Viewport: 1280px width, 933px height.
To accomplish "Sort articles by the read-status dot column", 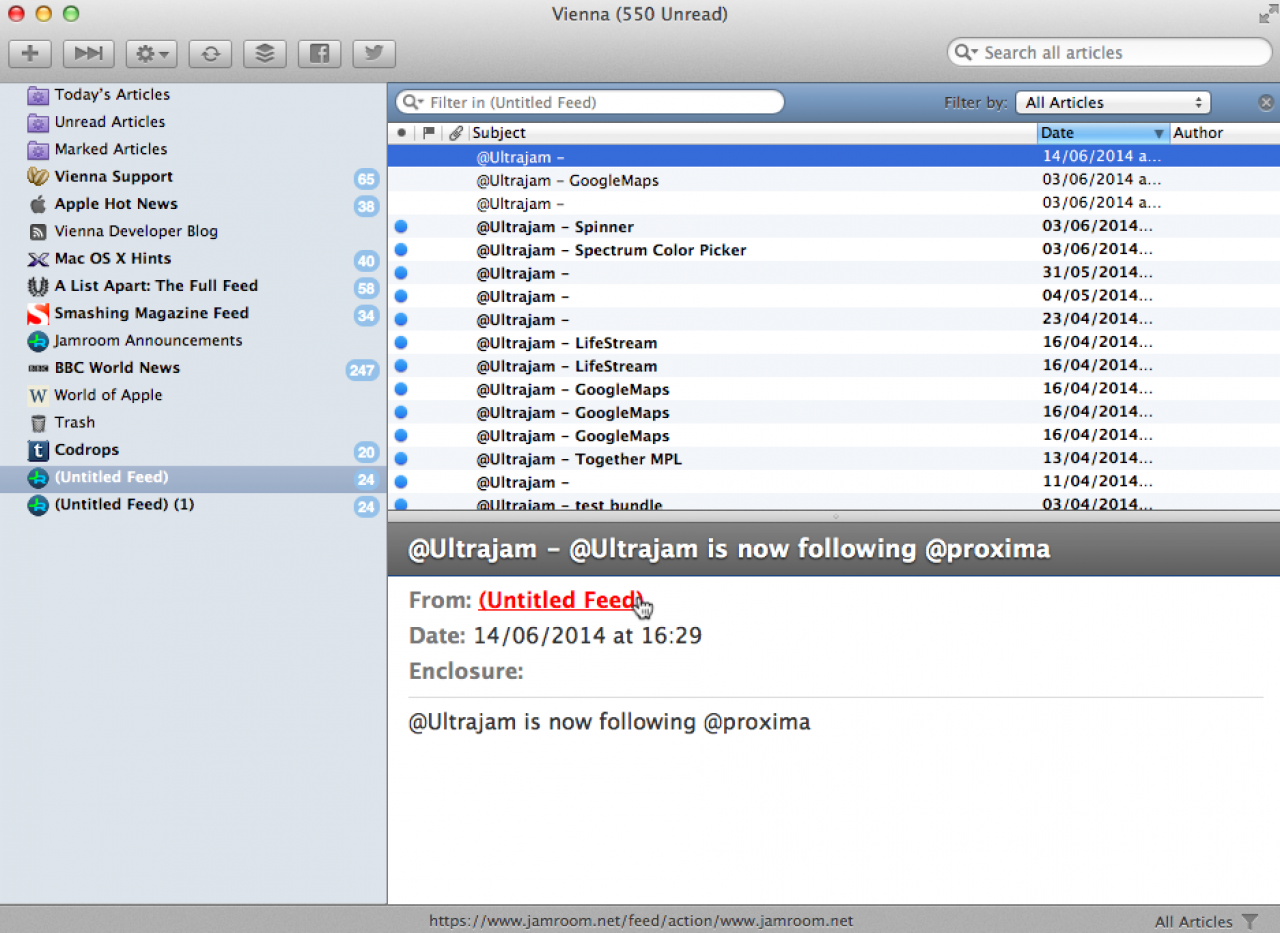I will [x=402, y=133].
